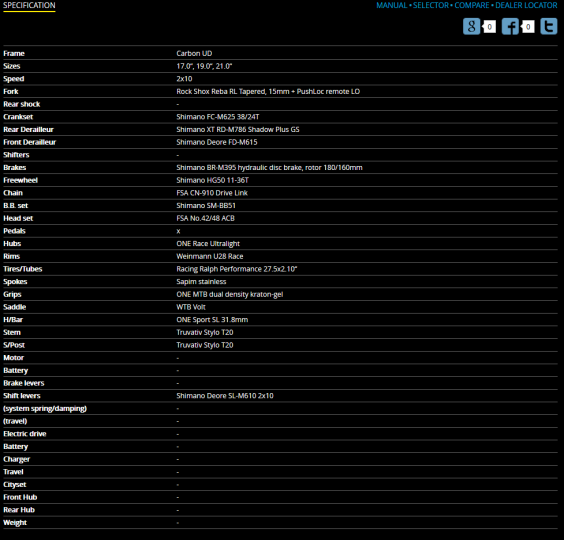Click the Shimano Deore SL-M610 shift levers value

225,396
